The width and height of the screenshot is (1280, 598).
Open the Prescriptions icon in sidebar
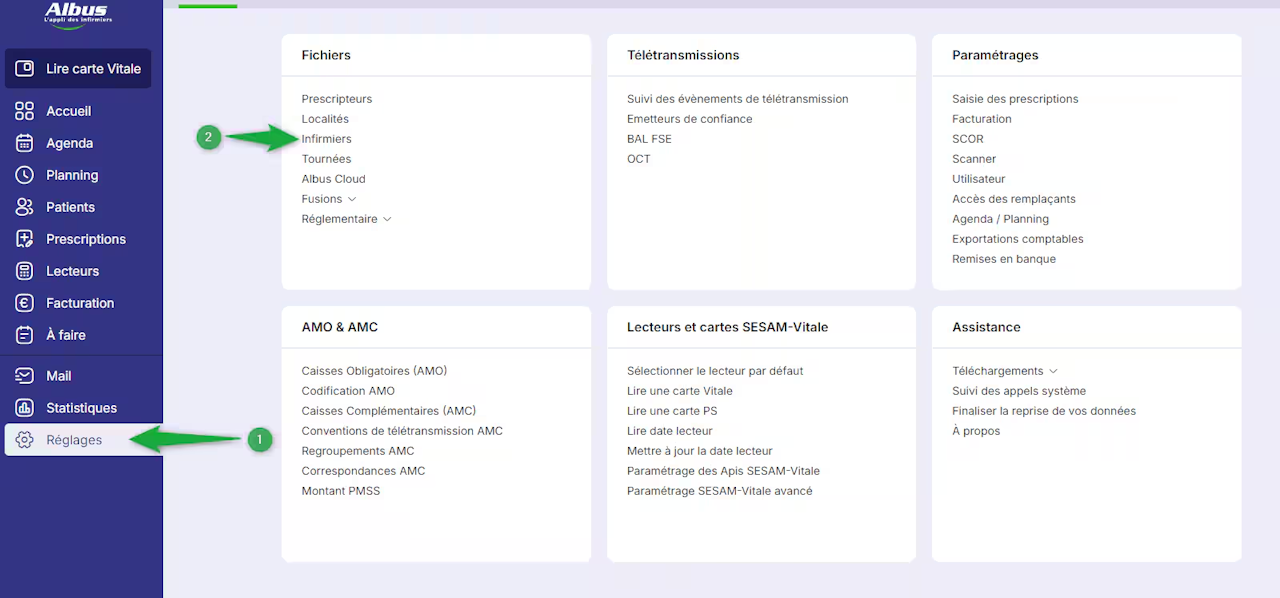(25, 239)
